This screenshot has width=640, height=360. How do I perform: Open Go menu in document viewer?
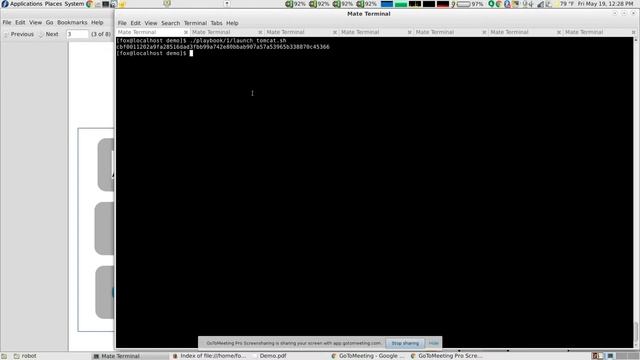pos(49,22)
